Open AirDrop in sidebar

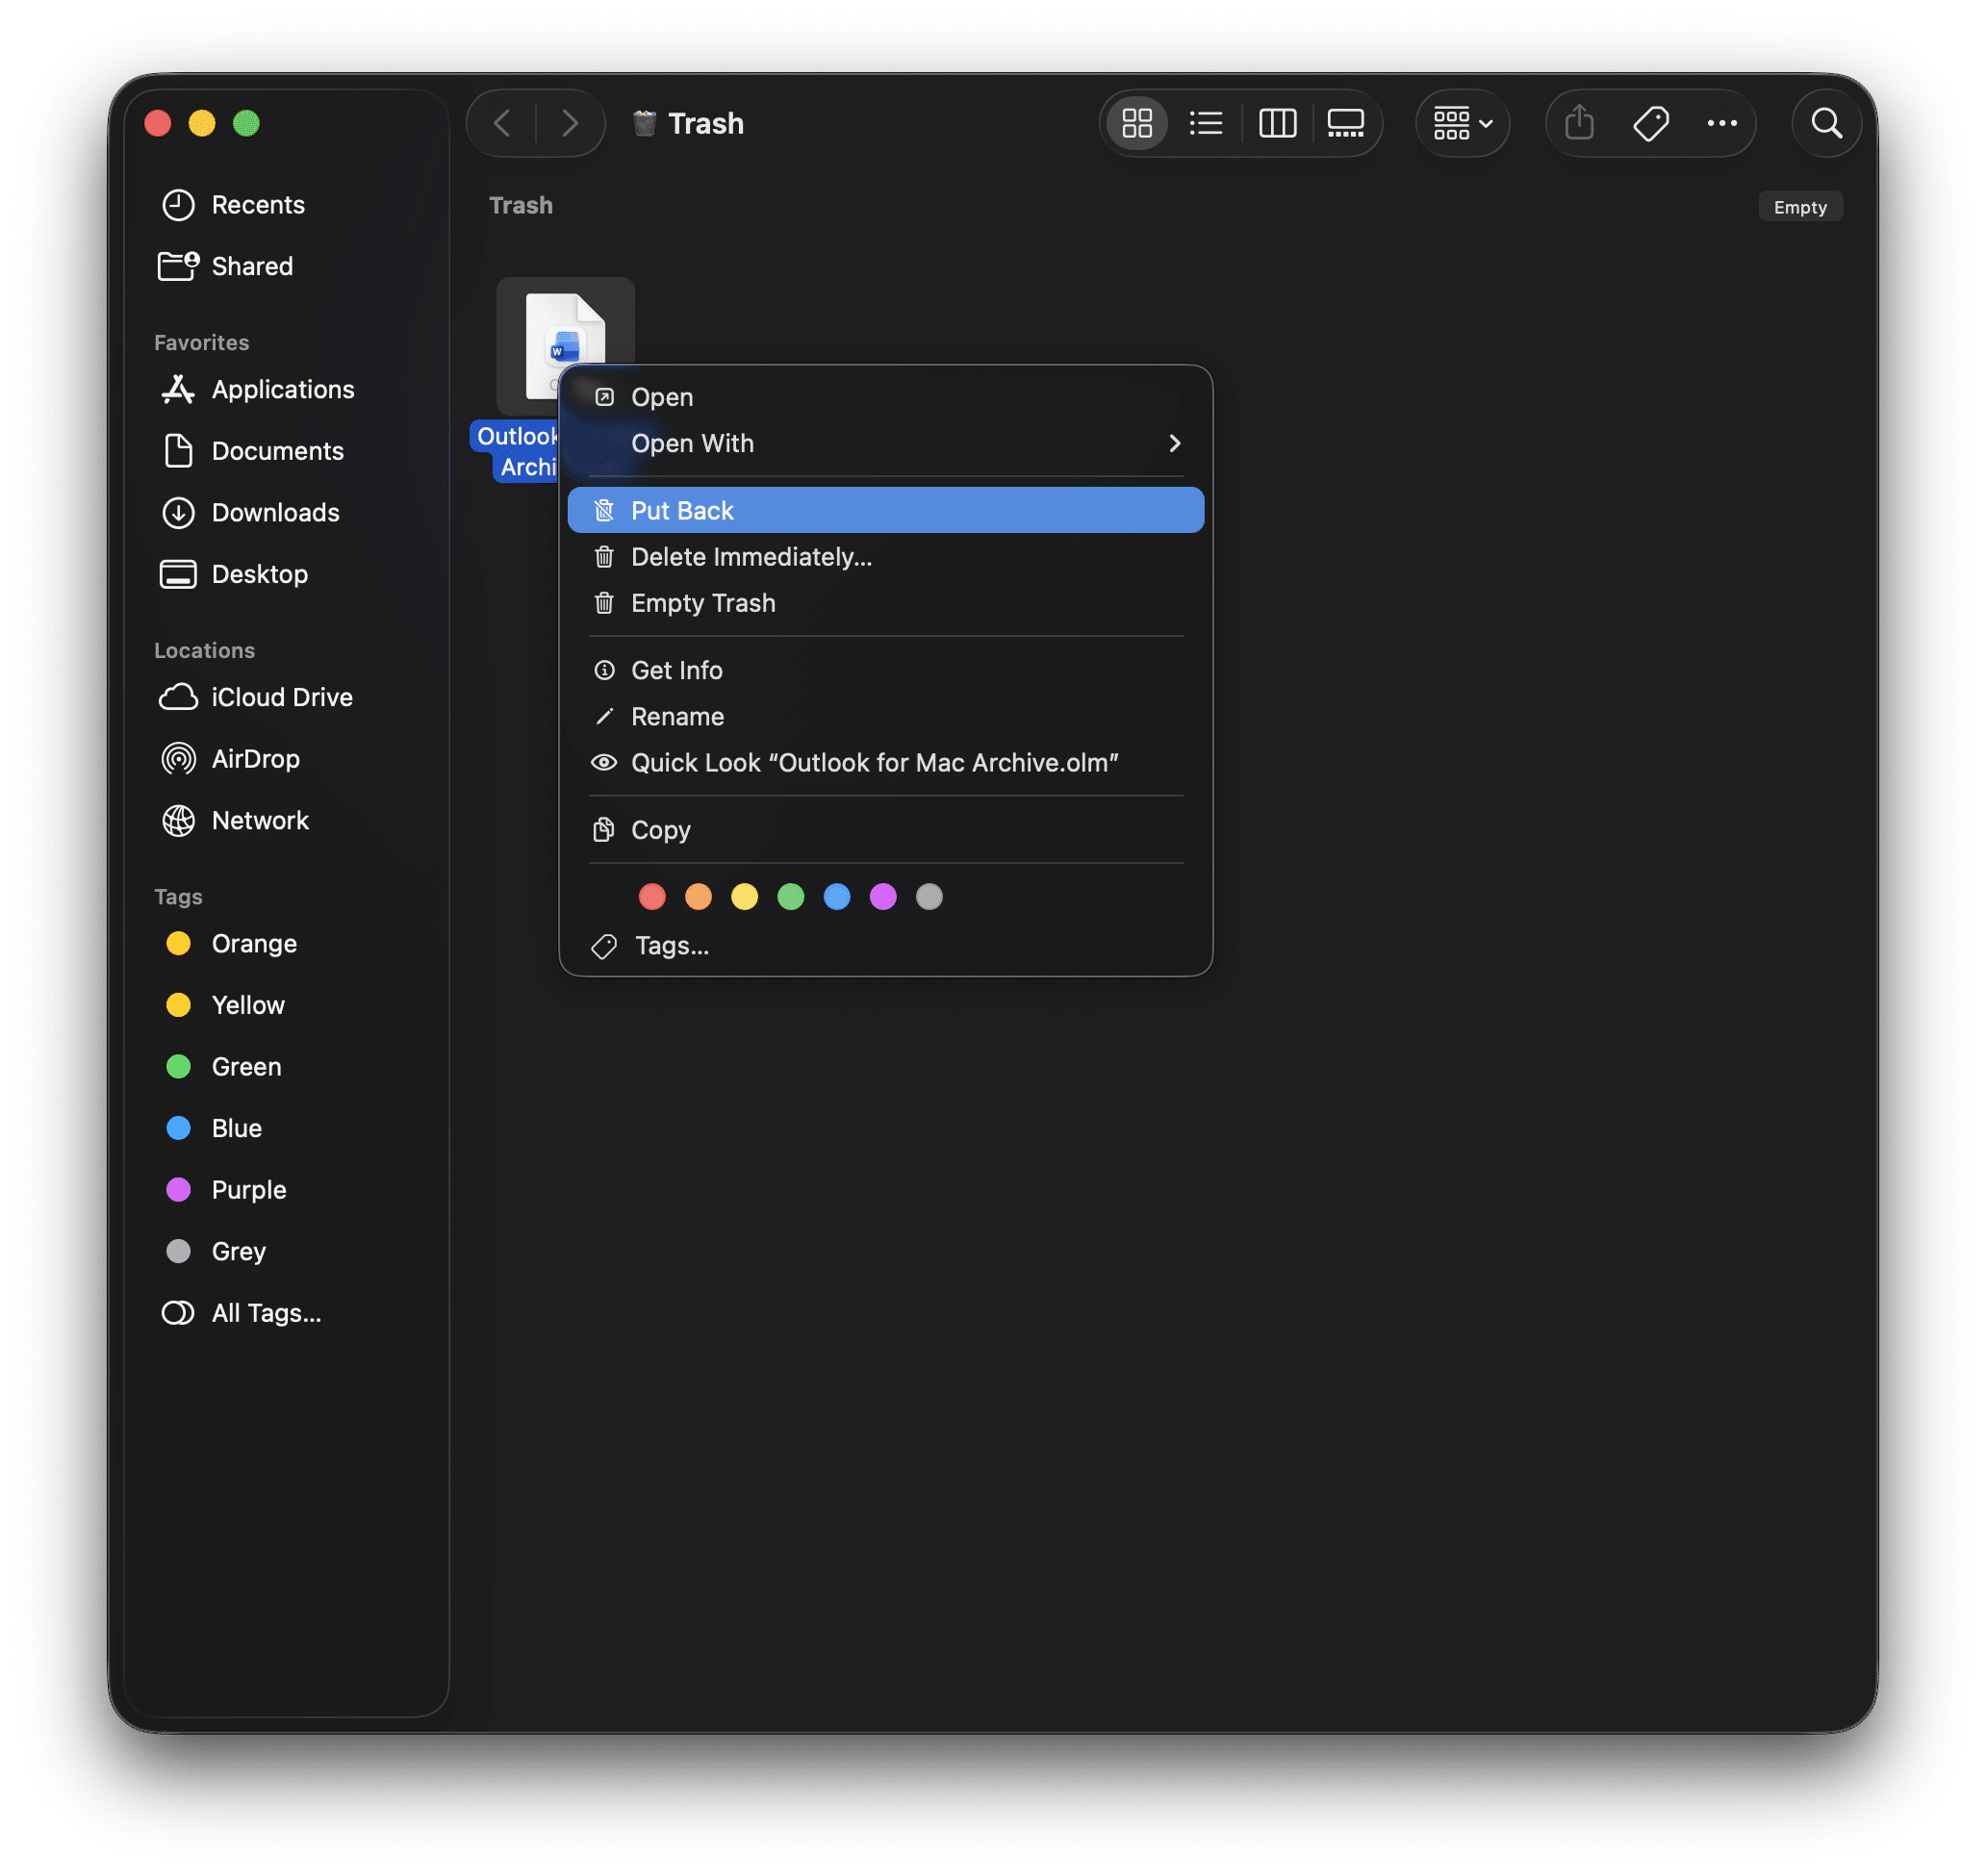tap(255, 759)
